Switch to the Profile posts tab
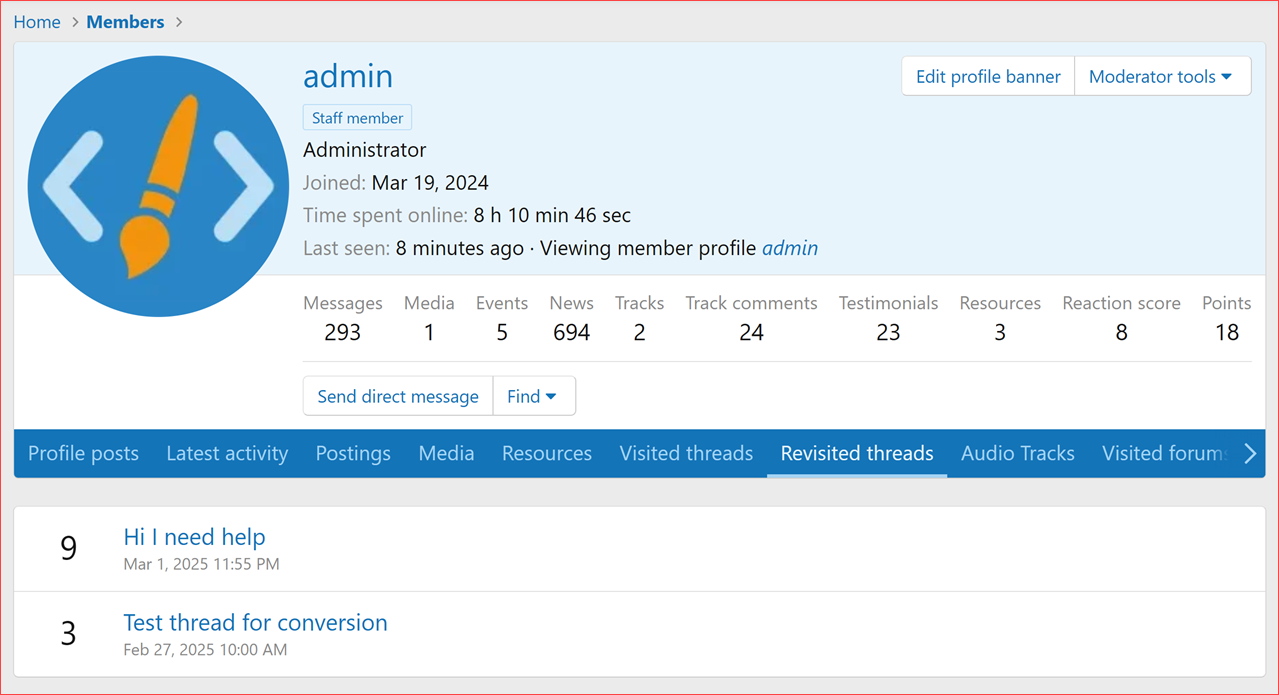This screenshot has width=1279, height=695. [x=83, y=453]
